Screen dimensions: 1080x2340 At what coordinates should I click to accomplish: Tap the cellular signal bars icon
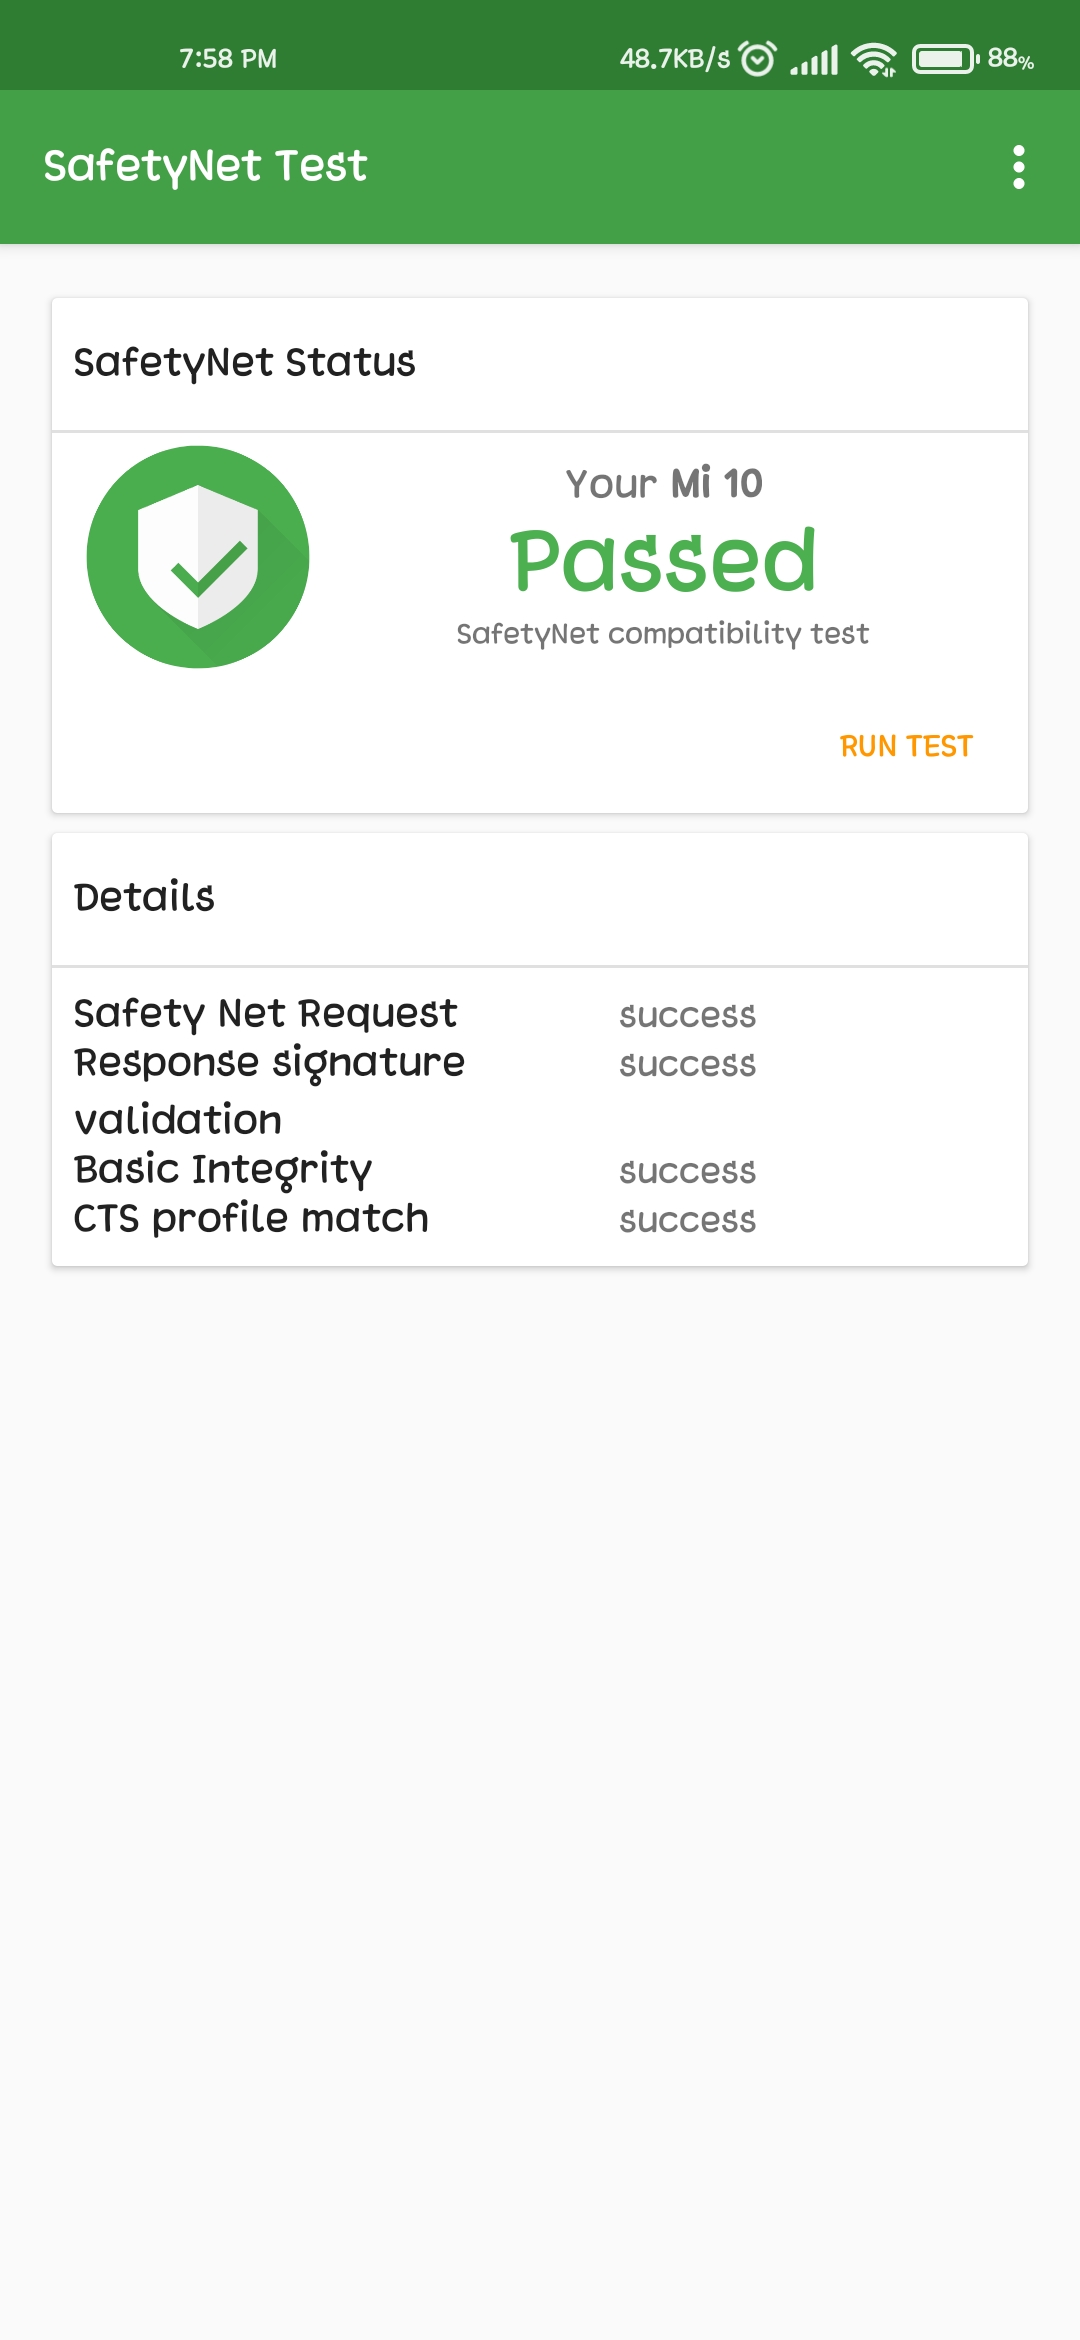coord(814,60)
